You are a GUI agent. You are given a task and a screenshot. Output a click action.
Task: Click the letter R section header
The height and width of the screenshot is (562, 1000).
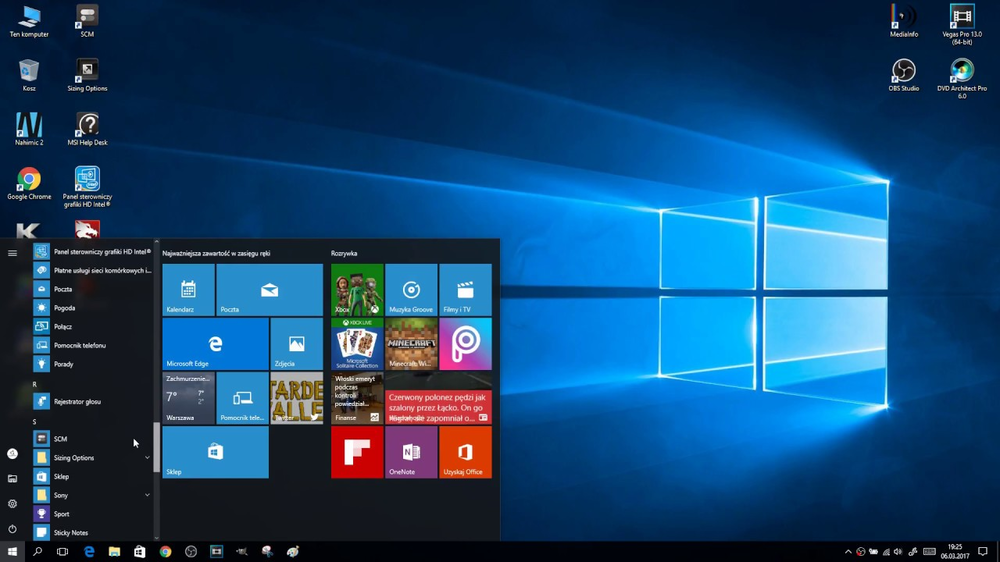35,384
